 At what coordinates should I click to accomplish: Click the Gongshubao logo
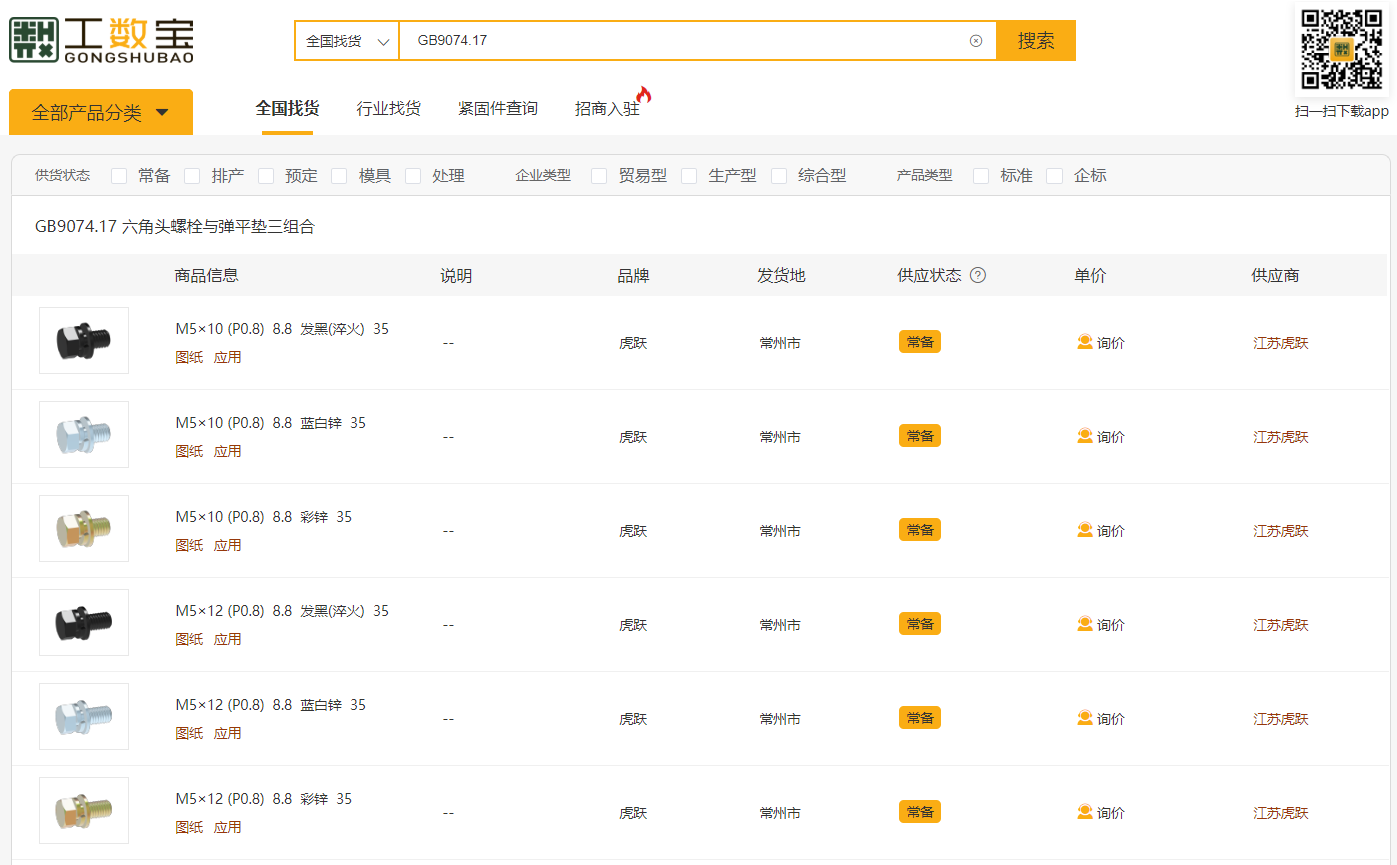coord(101,40)
